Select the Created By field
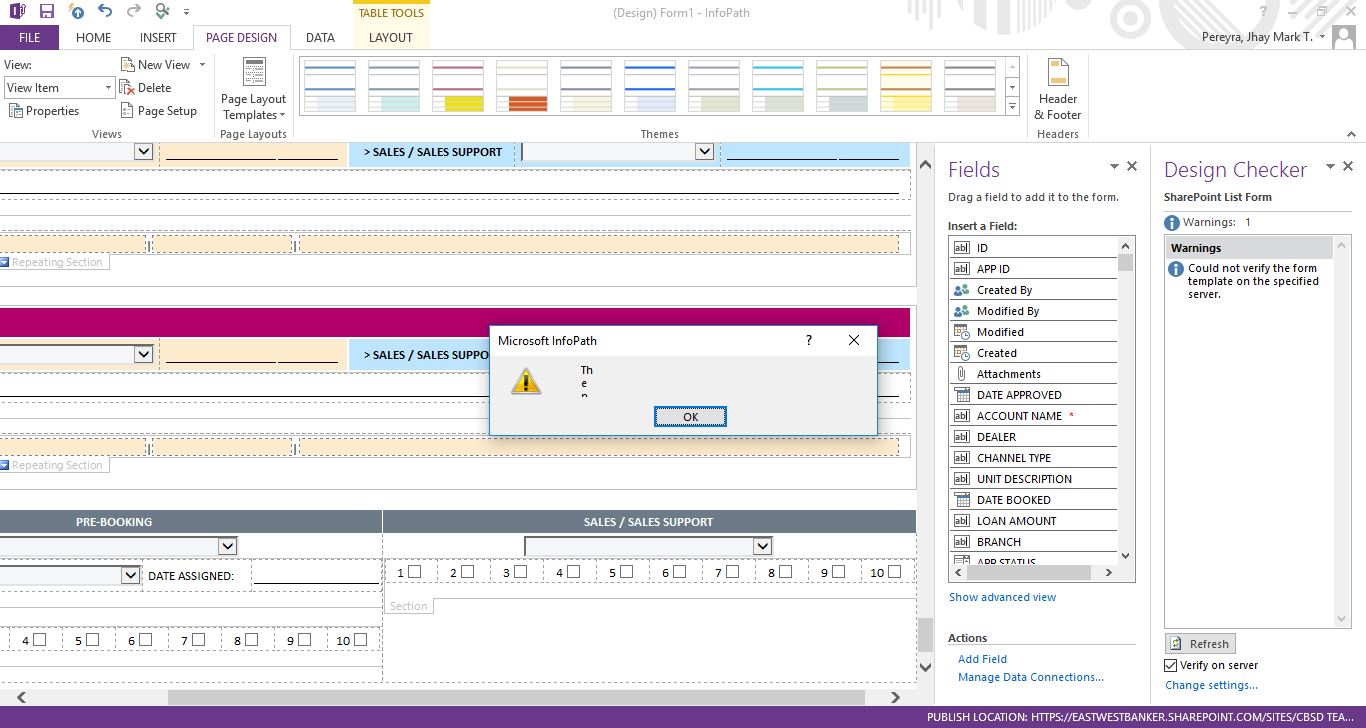The image size is (1366, 728). point(1033,290)
